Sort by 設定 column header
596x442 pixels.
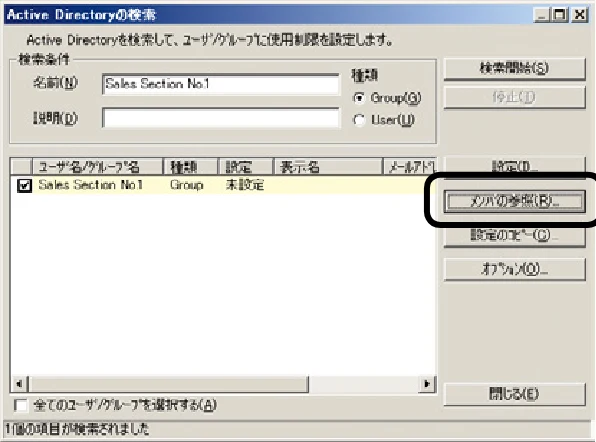coord(246,167)
